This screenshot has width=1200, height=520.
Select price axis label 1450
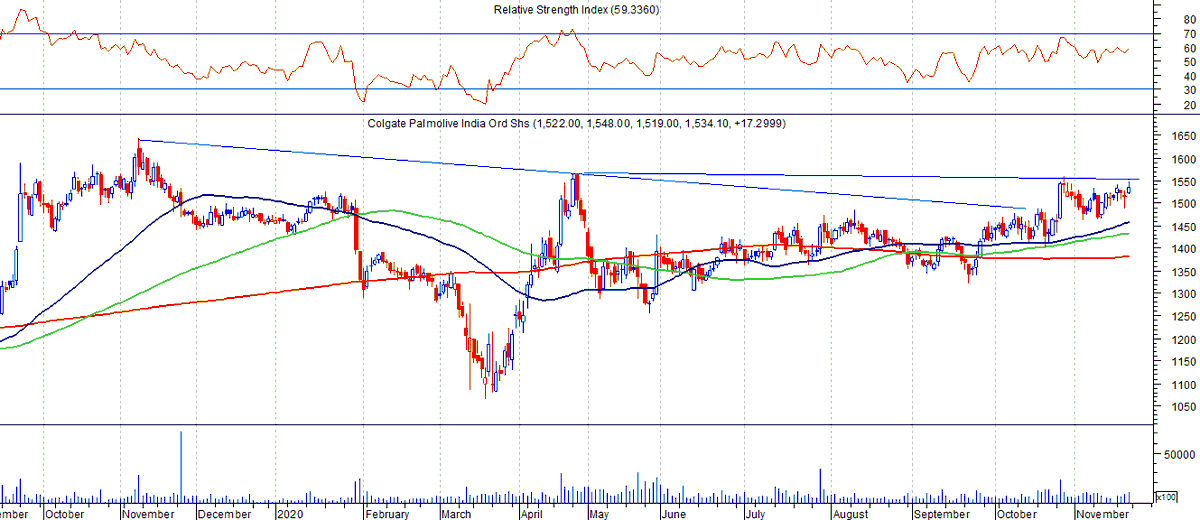pos(1184,227)
